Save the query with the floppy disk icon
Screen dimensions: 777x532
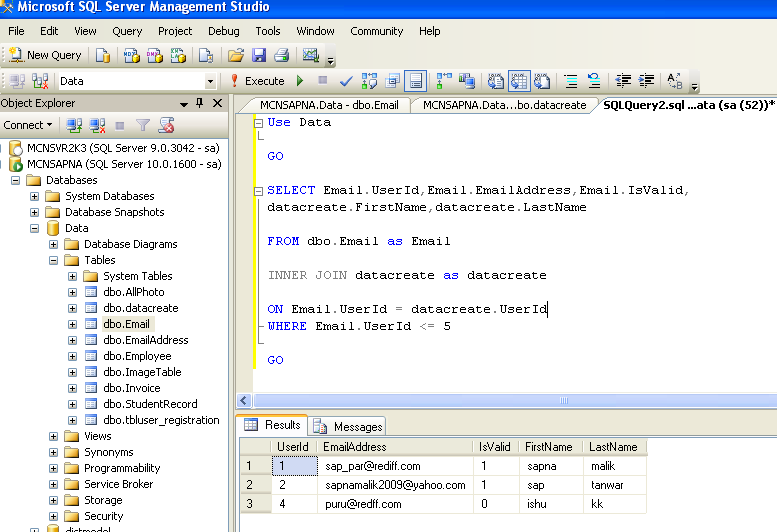(259, 55)
